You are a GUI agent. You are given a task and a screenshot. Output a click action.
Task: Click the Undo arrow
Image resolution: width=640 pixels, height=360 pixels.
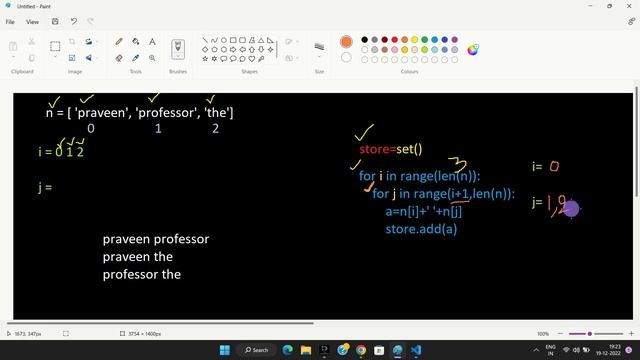click(x=73, y=21)
